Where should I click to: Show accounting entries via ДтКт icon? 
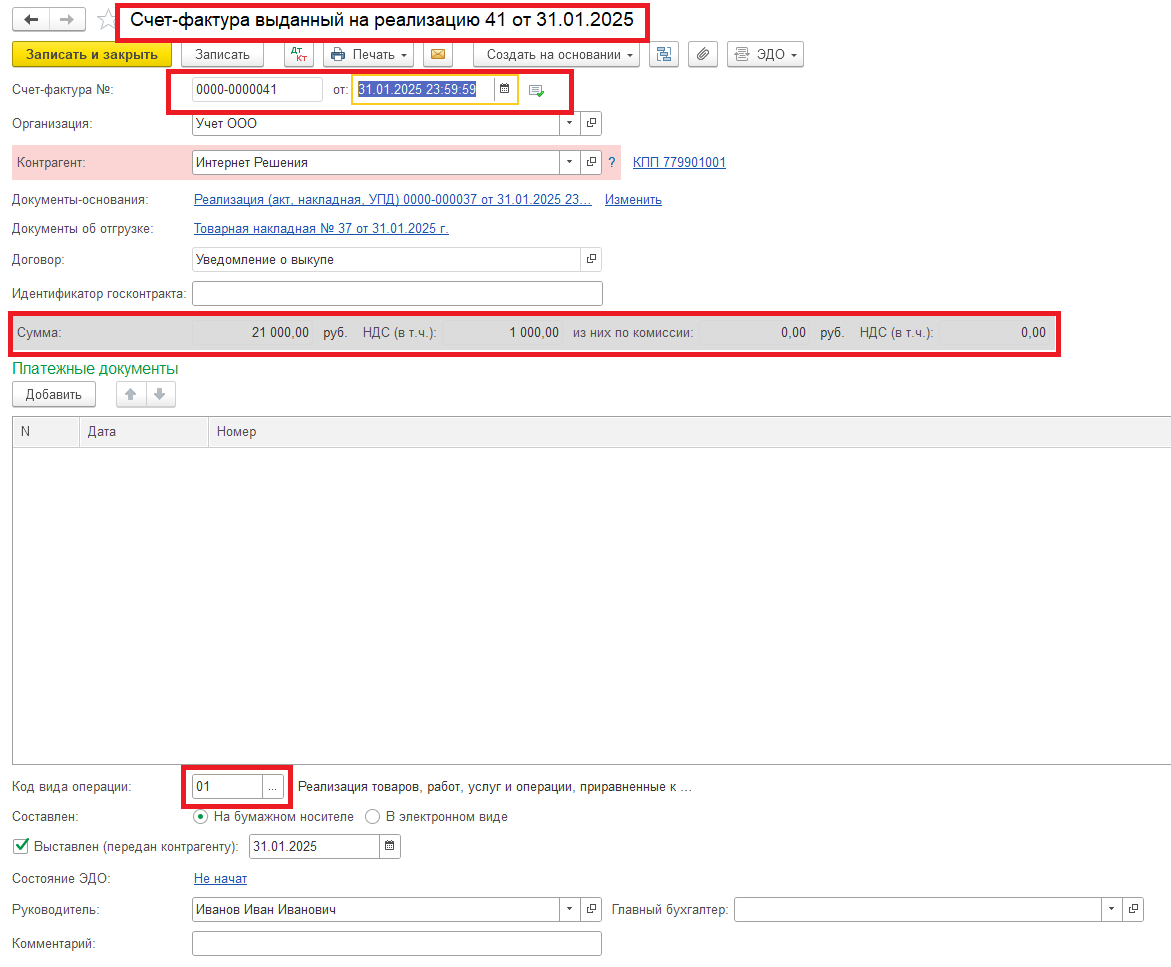[x=299, y=55]
